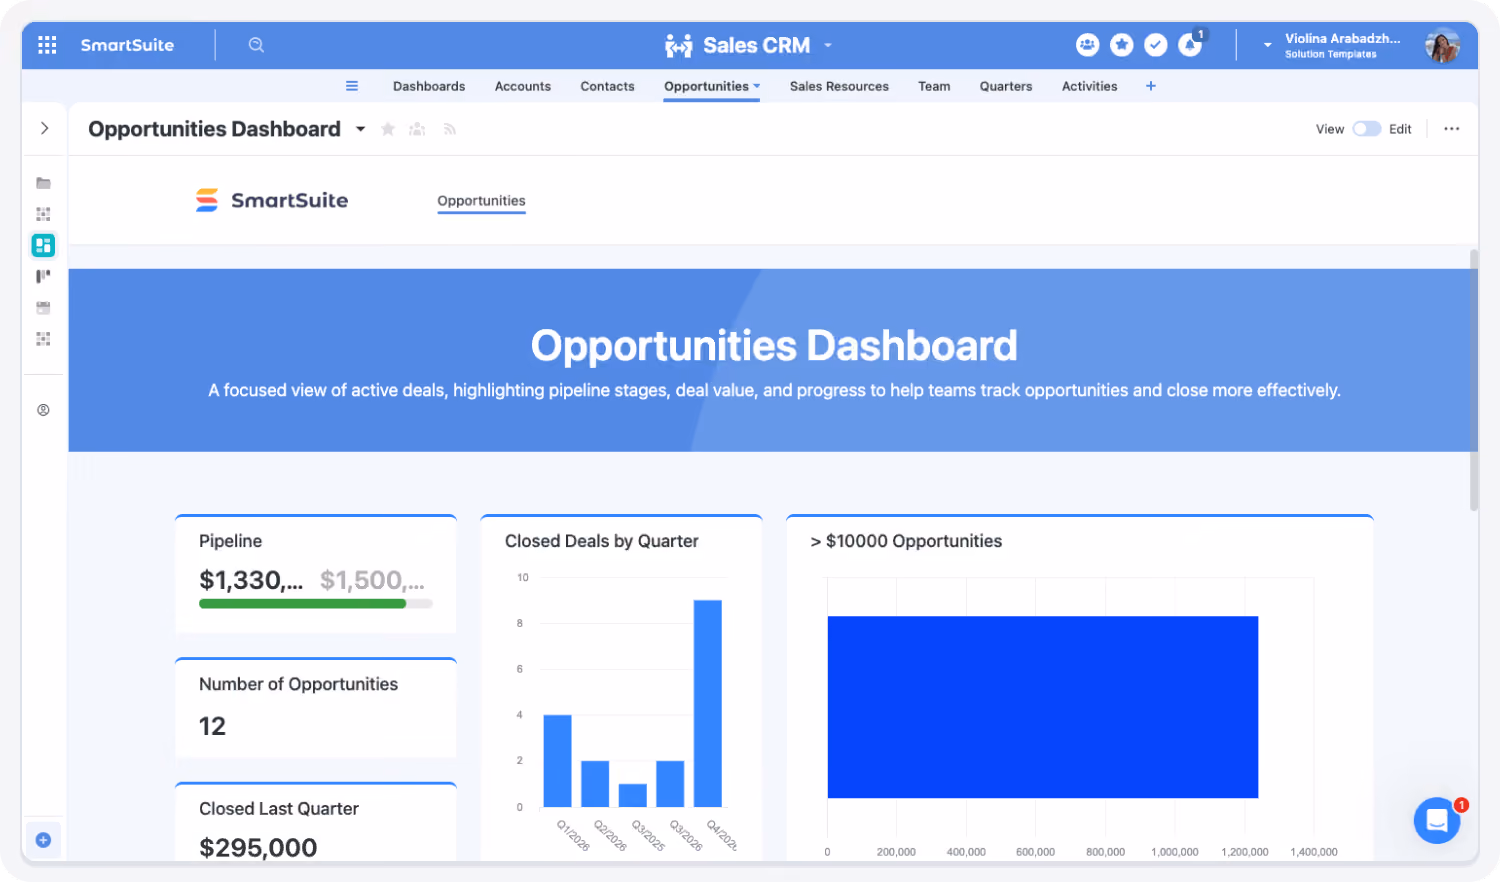Click the profile circle icon in sidebar

click(43, 410)
